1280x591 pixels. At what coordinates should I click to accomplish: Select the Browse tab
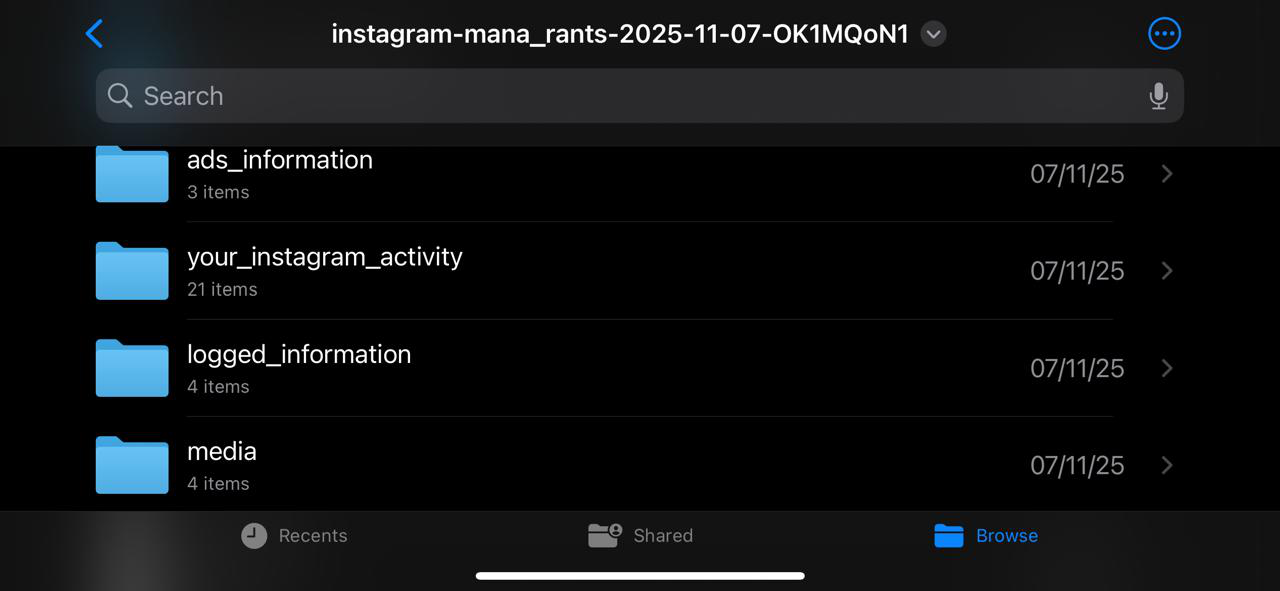click(x=986, y=536)
